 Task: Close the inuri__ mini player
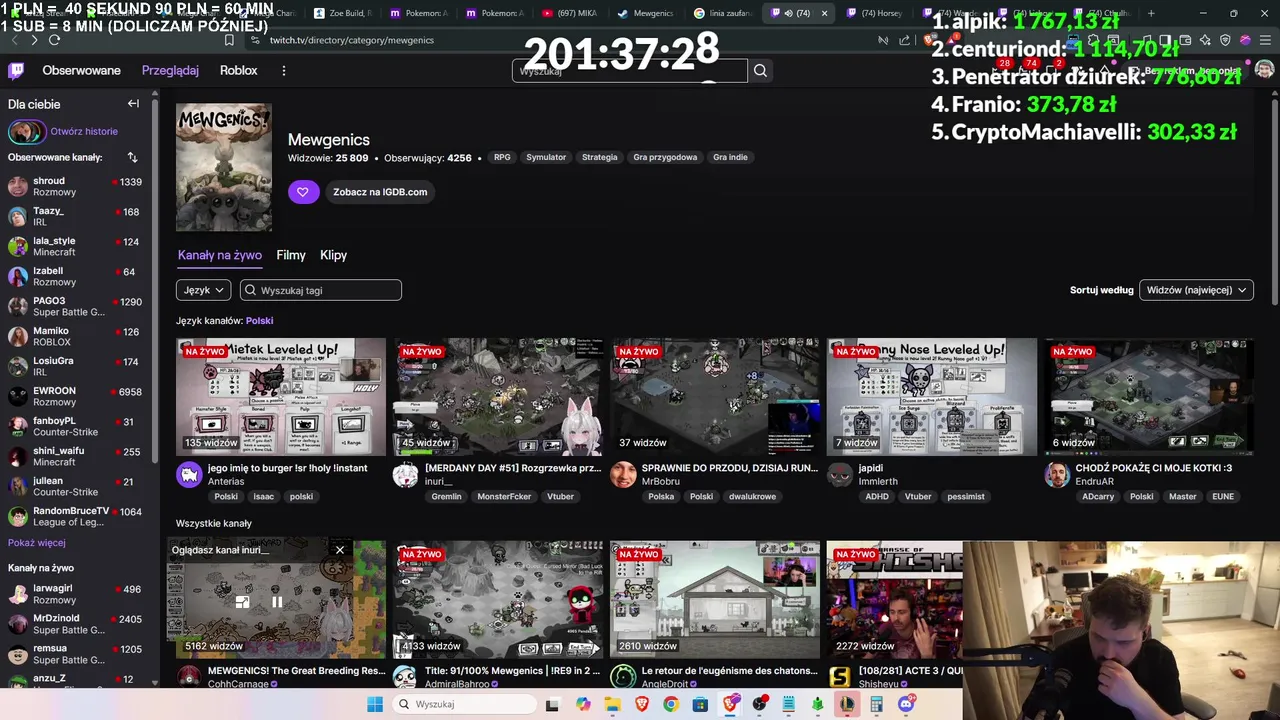click(340, 550)
